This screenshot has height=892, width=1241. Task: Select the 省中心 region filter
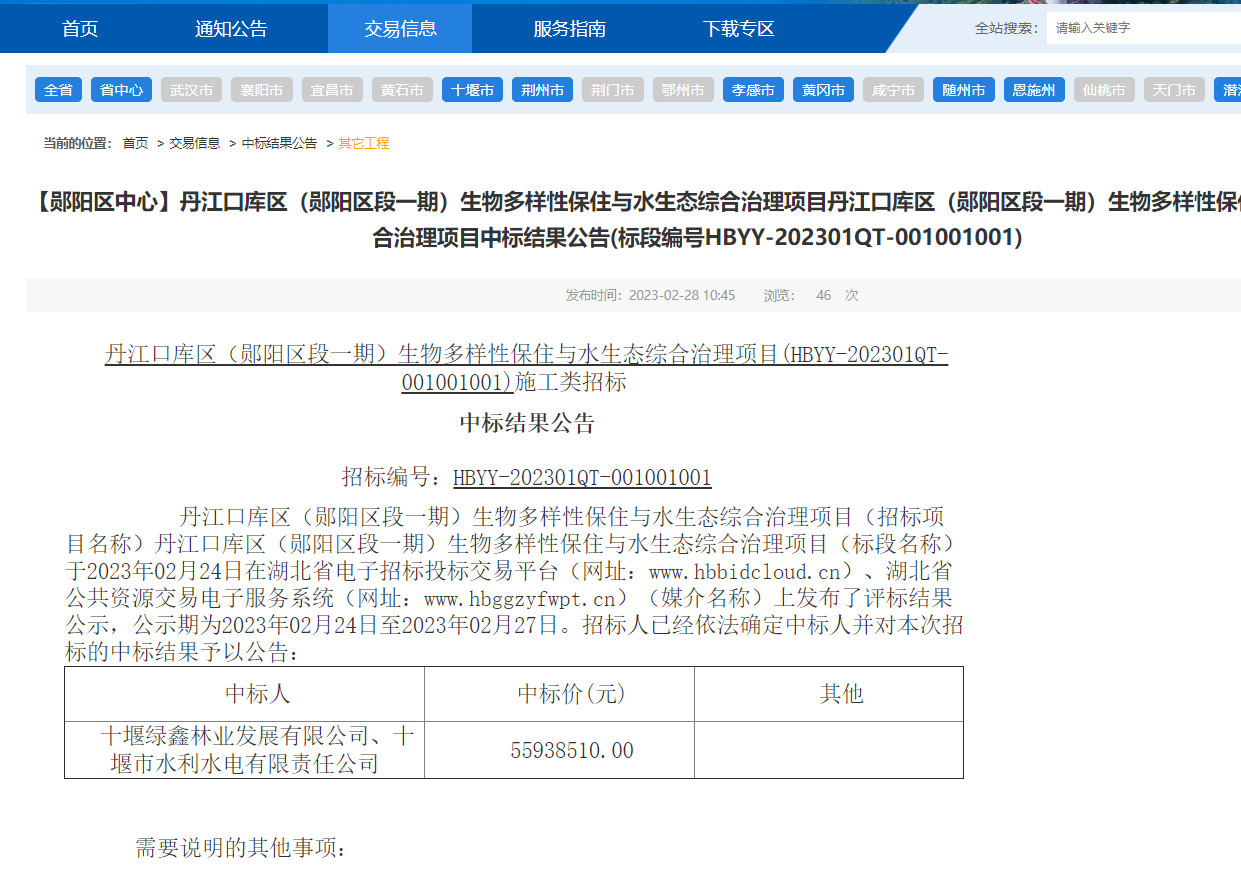point(121,90)
